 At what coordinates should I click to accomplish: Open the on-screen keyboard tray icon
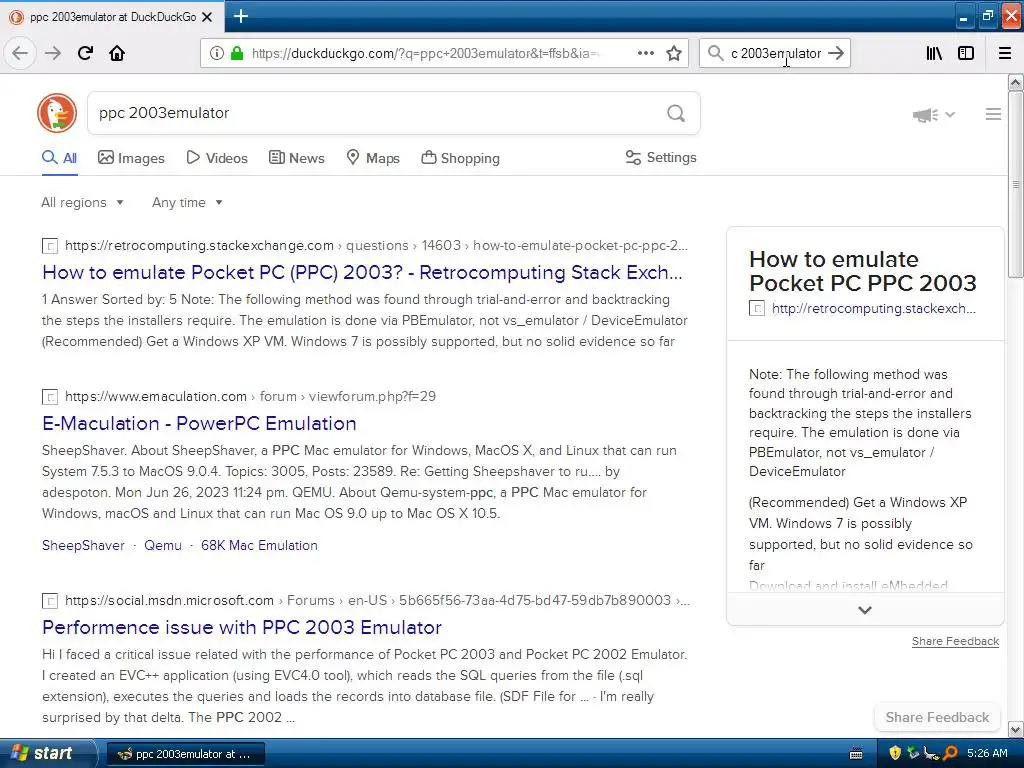pyautogui.click(x=856, y=754)
